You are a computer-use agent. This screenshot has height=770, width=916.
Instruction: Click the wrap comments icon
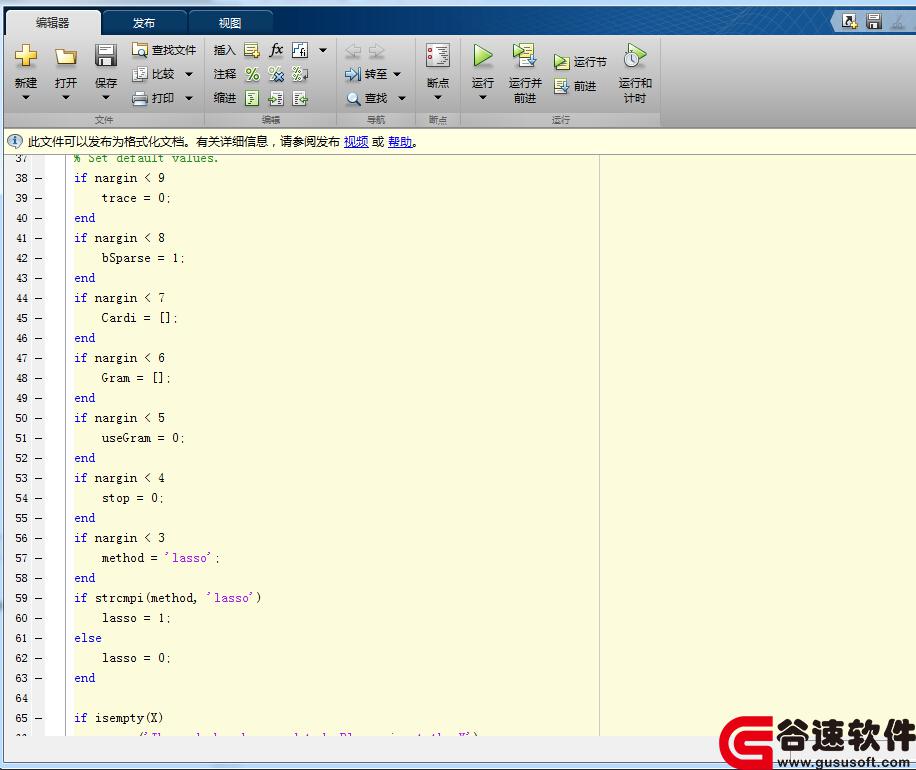(300, 74)
